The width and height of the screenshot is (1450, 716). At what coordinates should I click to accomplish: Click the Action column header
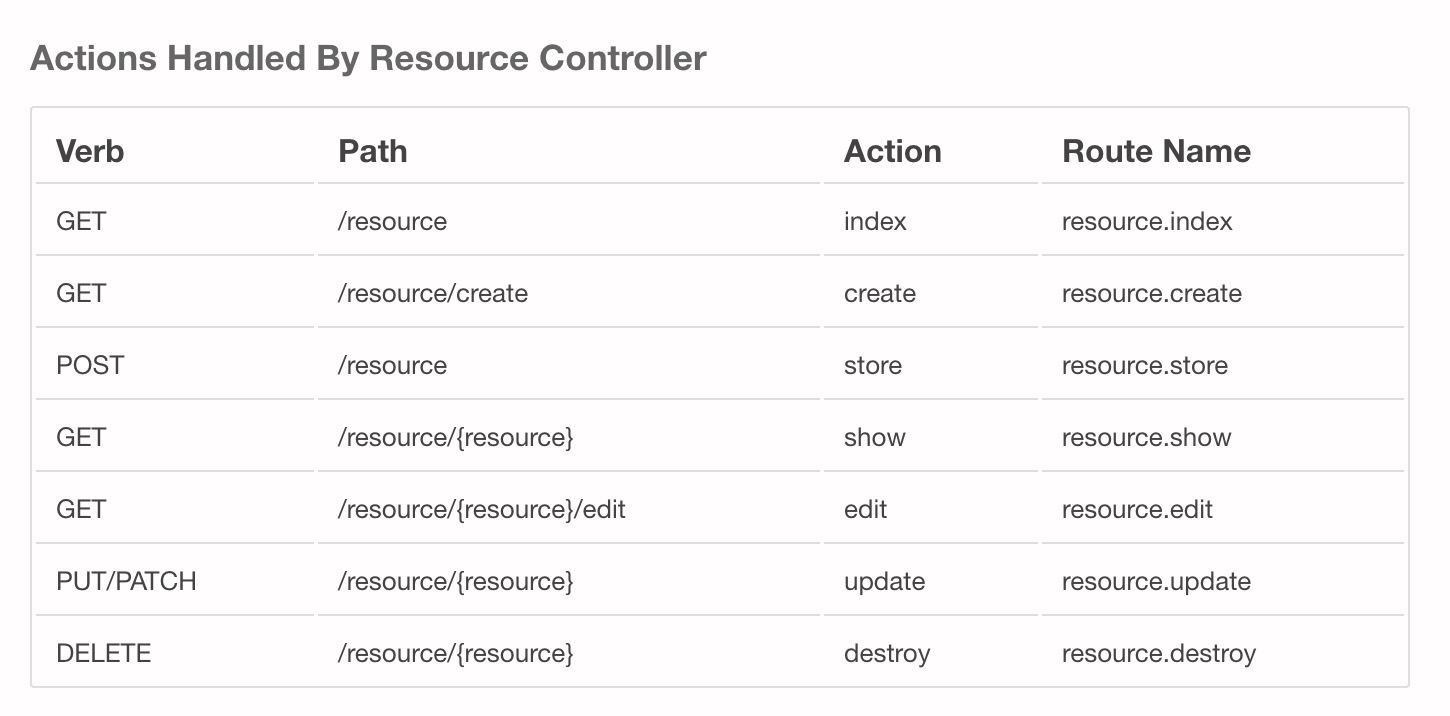point(892,151)
